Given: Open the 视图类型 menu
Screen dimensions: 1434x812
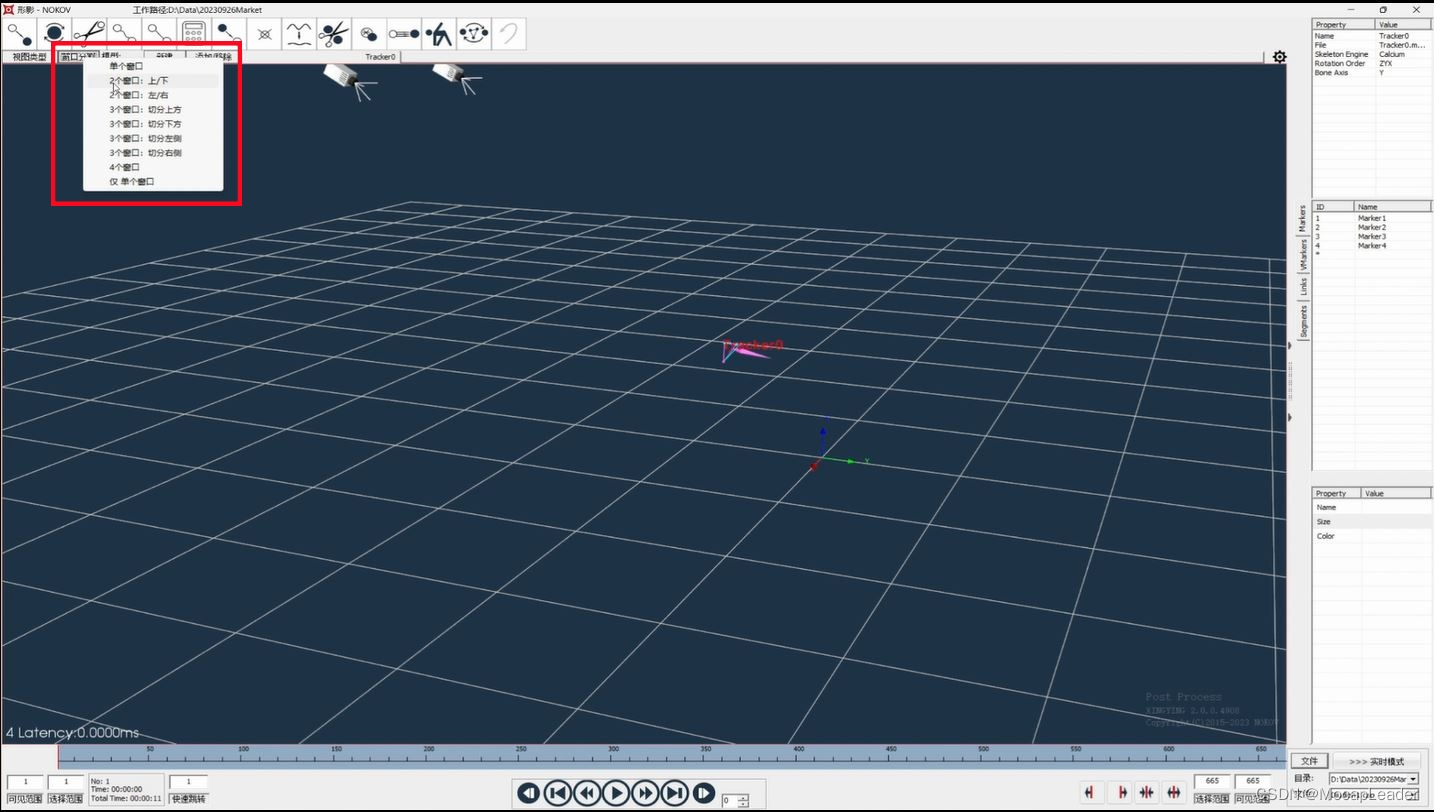Looking at the screenshot, I should tap(29, 57).
